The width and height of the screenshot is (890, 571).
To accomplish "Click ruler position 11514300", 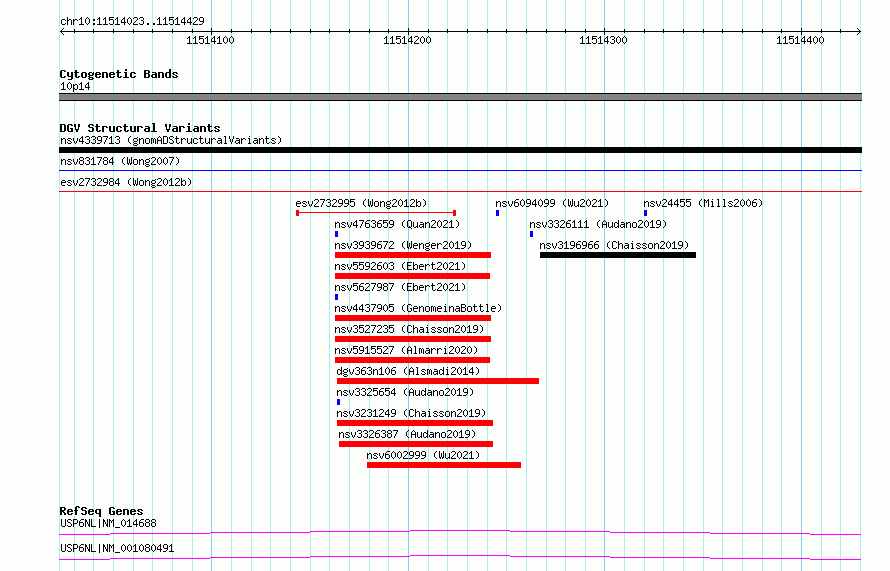I will (603, 40).
